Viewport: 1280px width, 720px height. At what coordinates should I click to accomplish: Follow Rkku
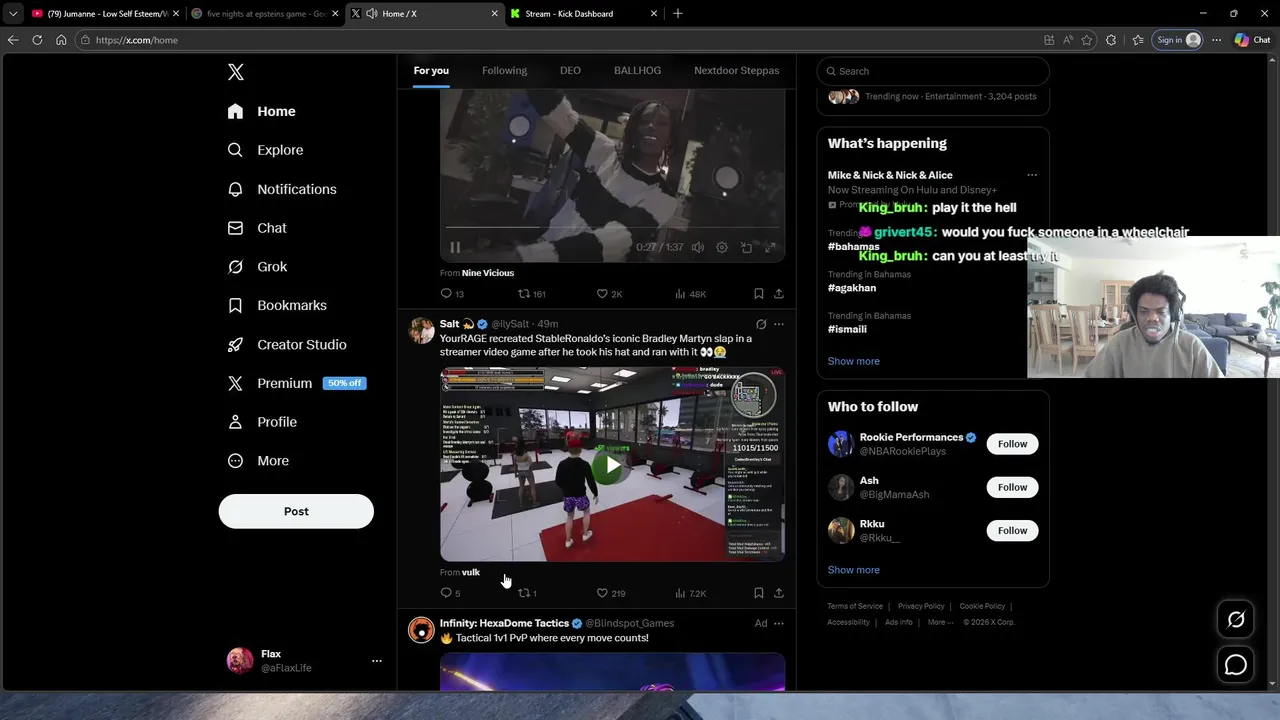(x=1012, y=531)
